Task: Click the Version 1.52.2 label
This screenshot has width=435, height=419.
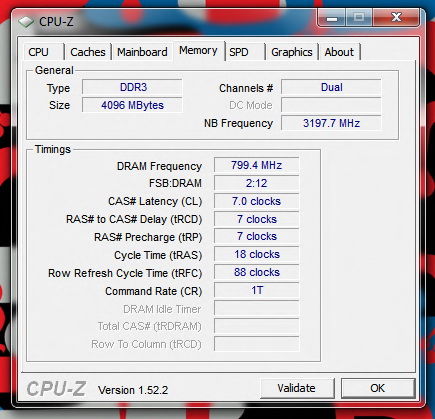Action: pyautogui.click(x=133, y=390)
